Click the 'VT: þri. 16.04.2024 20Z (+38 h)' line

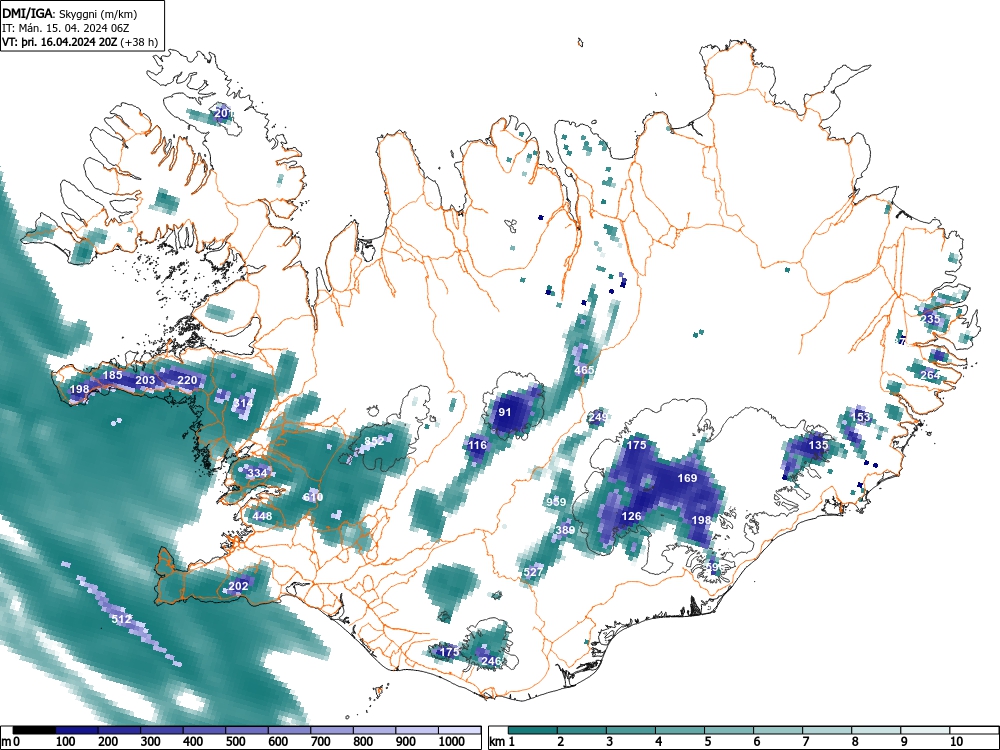point(80,42)
